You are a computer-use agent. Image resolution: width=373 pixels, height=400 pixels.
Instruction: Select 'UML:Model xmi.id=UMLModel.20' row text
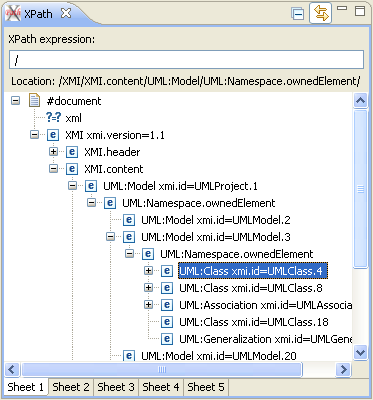(x=219, y=356)
